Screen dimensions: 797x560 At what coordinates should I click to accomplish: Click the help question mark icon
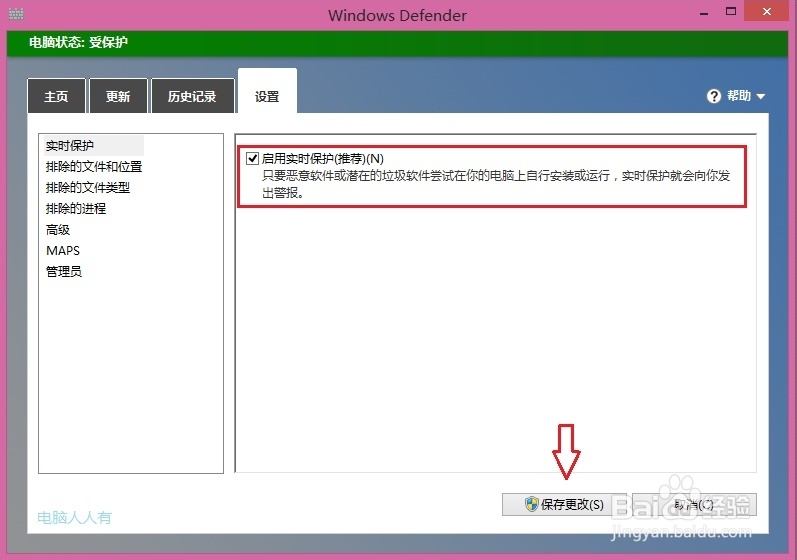[x=714, y=96]
